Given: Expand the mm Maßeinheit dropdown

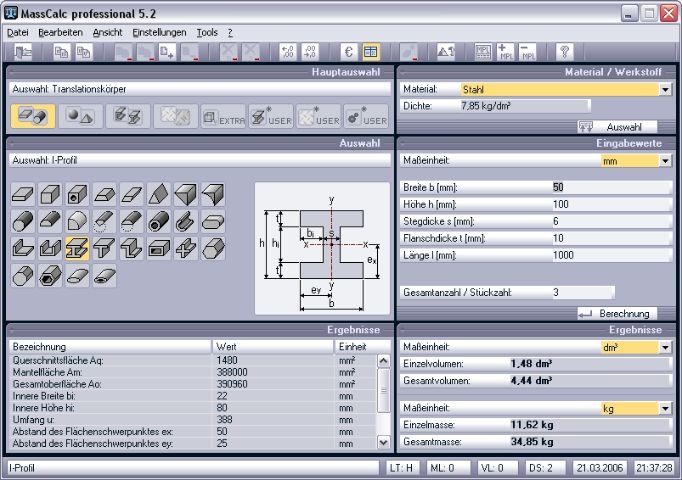Looking at the screenshot, I should (665, 161).
